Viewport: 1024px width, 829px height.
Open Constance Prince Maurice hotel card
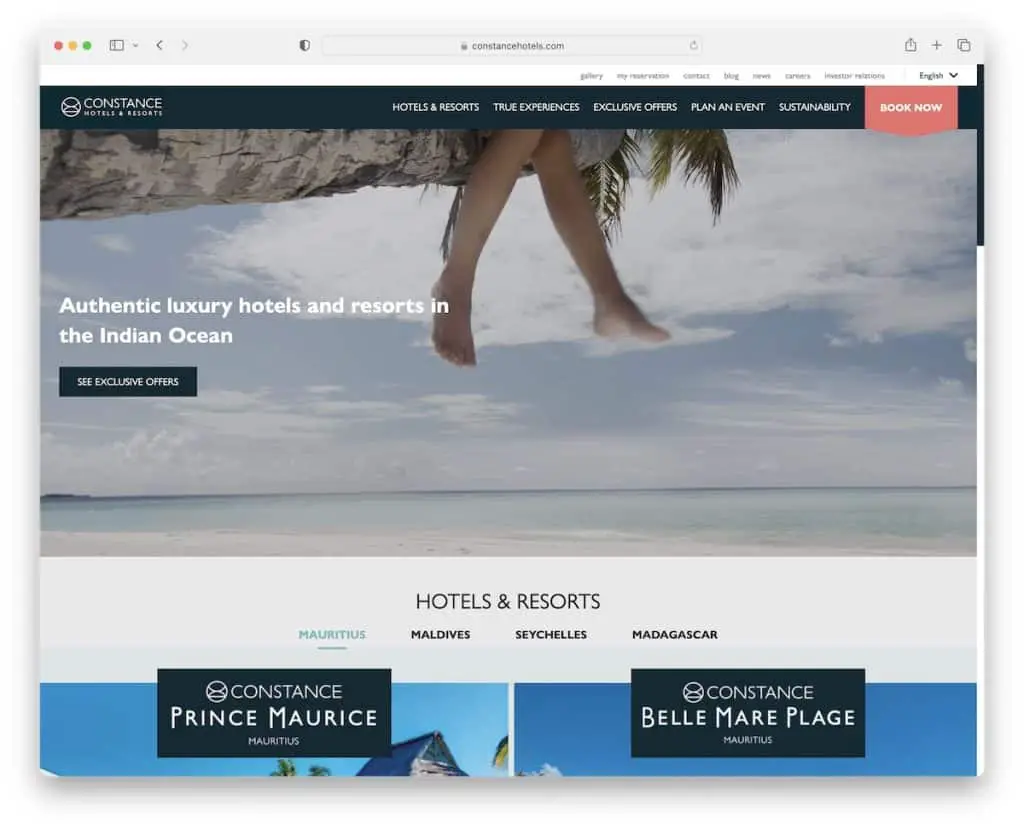(x=274, y=713)
